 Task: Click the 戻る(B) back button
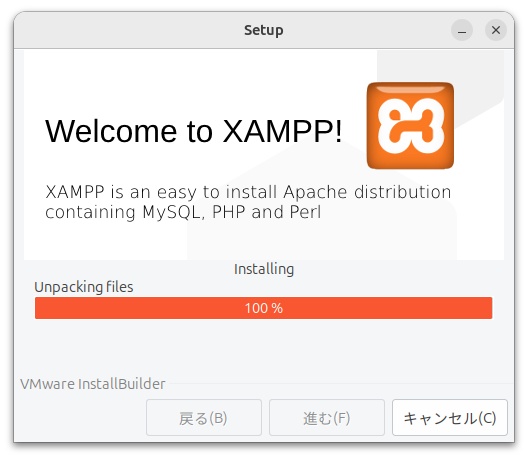coord(204,418)
